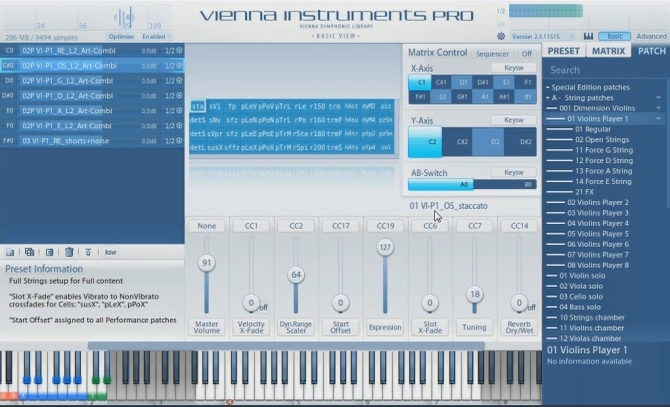Select the 'sffz' cell in the matrix grid

click(x=232, y=147)
